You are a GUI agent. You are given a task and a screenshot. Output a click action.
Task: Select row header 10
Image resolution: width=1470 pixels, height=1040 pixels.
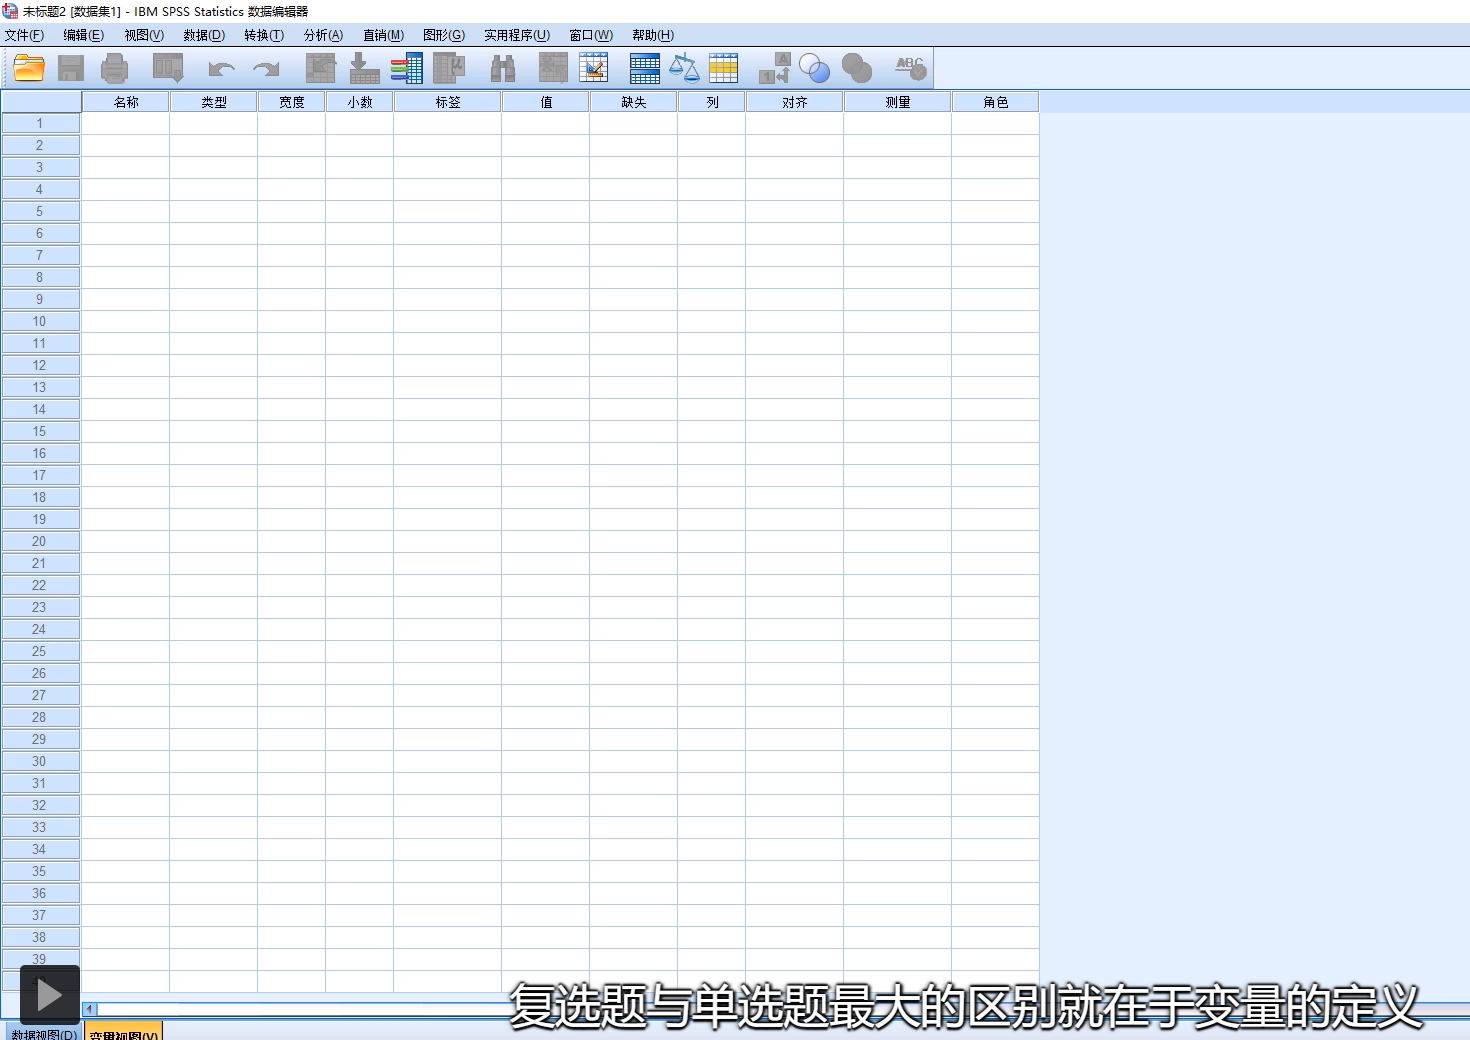[40, 321]
